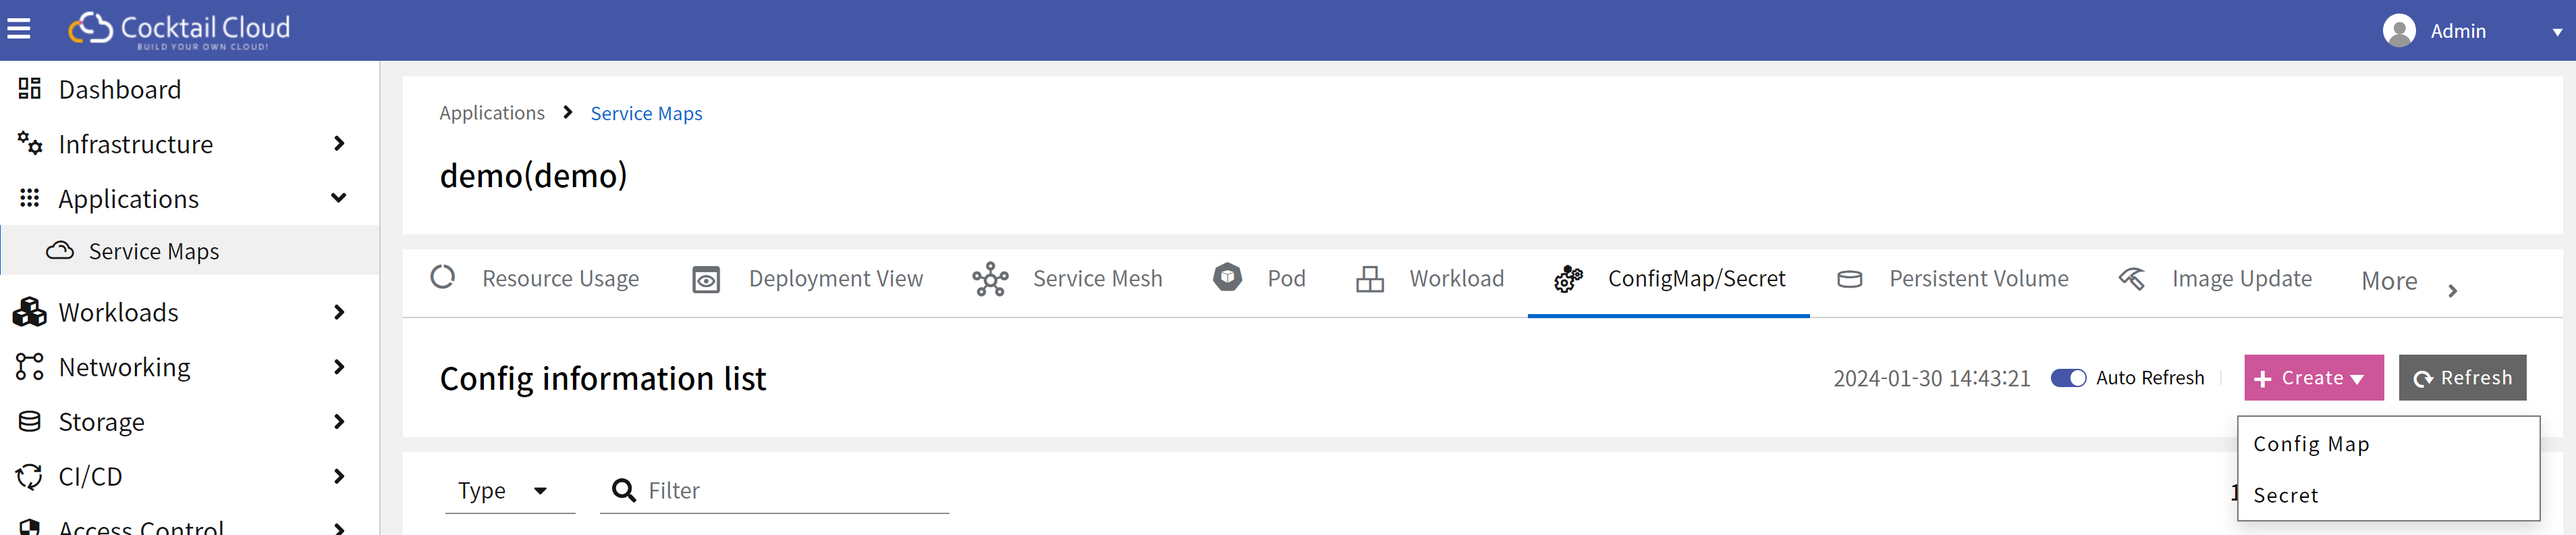2576x535 pixels.
Task: Choose Secret from Create menu
Action: pyautogui.click(x=2285, y=495)
